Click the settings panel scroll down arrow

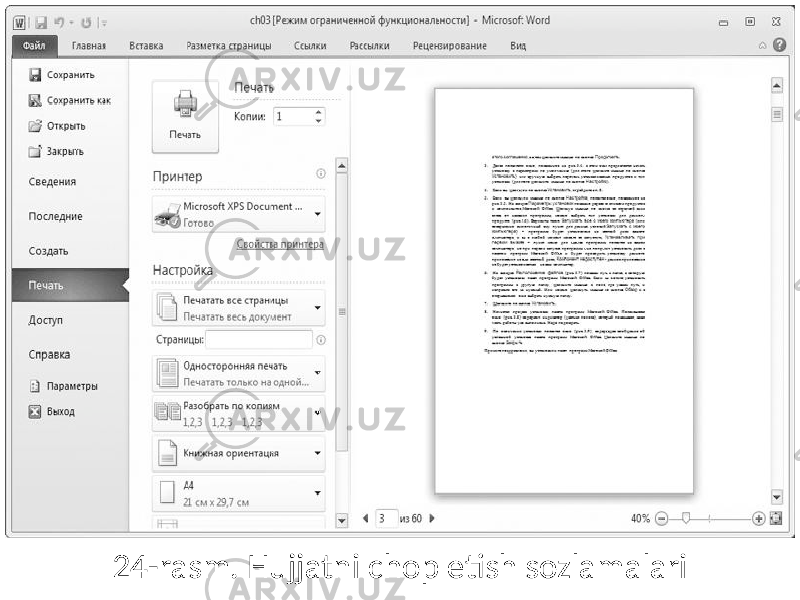point(342,520)
